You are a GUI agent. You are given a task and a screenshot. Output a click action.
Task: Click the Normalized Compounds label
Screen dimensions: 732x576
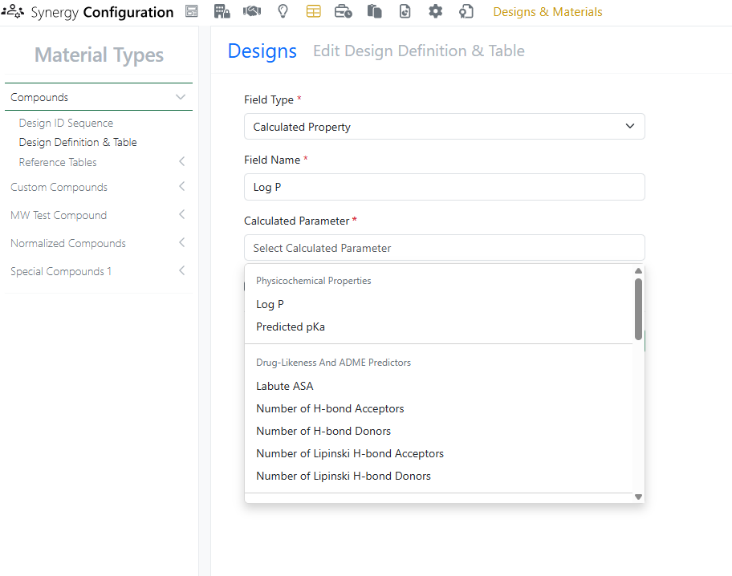68,243
